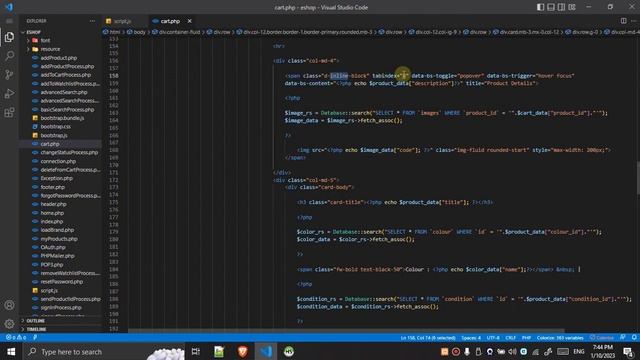Expand the resource folder
The image size is (640, 360).
click(x=50, y=49)
